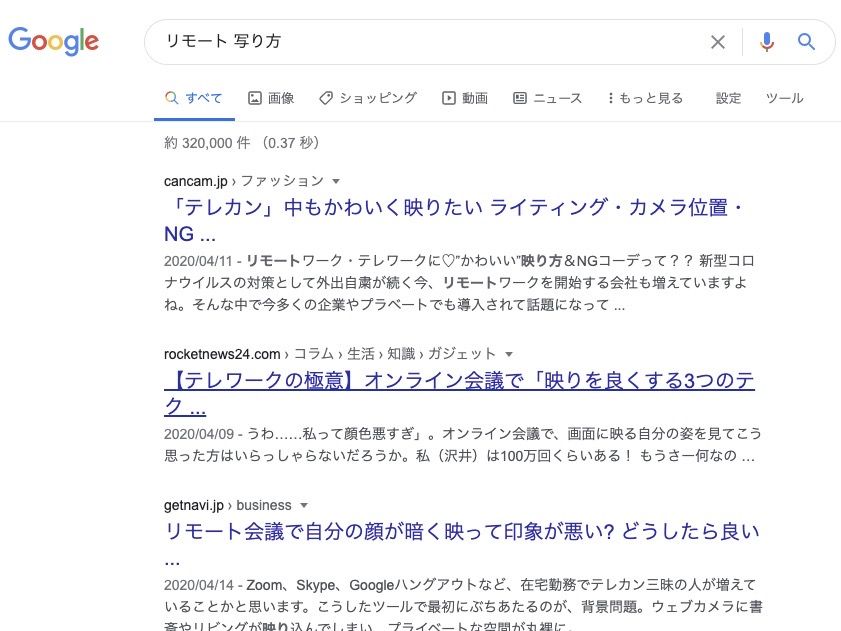Click the blue magnifying glass search button
The height and width of the screenshot is (631, 841).
pyautogui.click(x=807, y=42)
